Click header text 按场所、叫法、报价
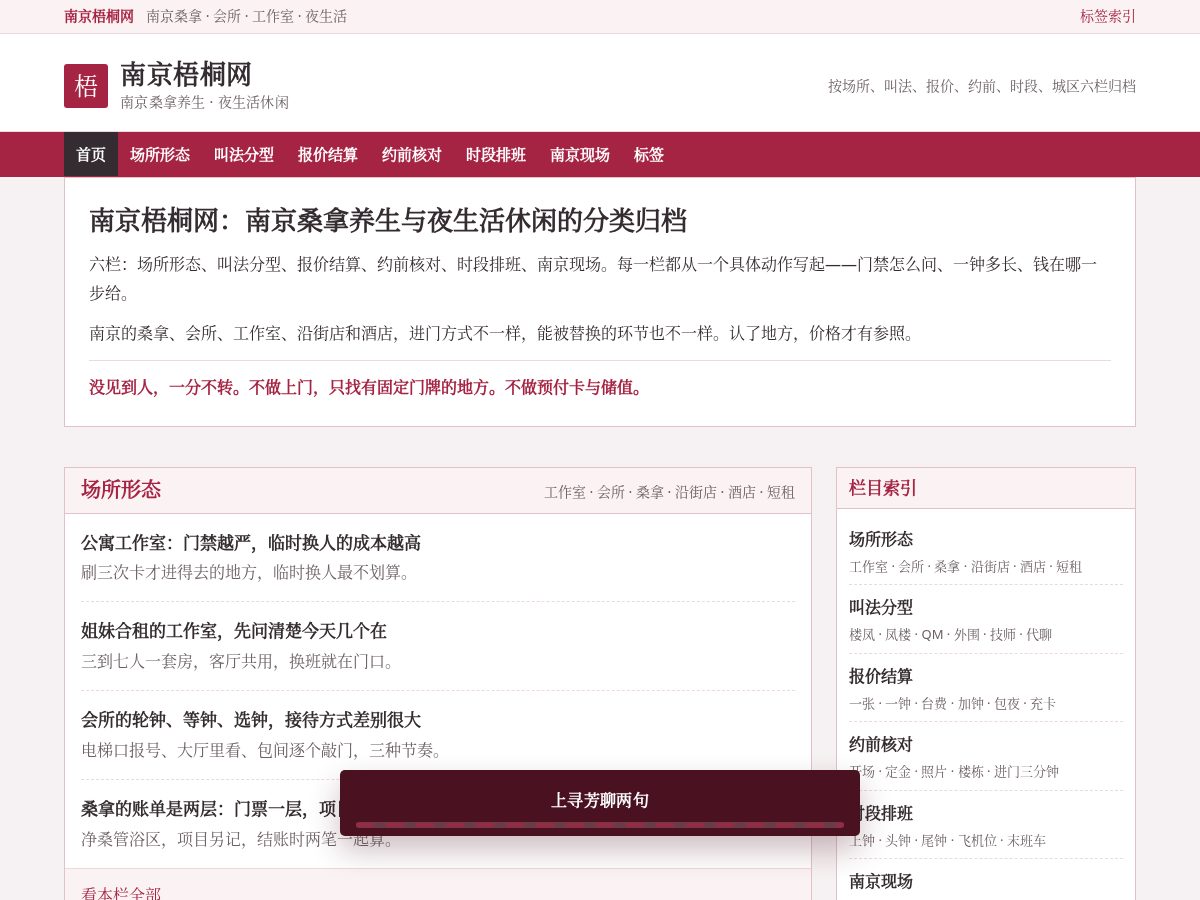Image resolution: width=1200 pixels, height=900 pixels. pyautogui.click(x=982, y=86)
